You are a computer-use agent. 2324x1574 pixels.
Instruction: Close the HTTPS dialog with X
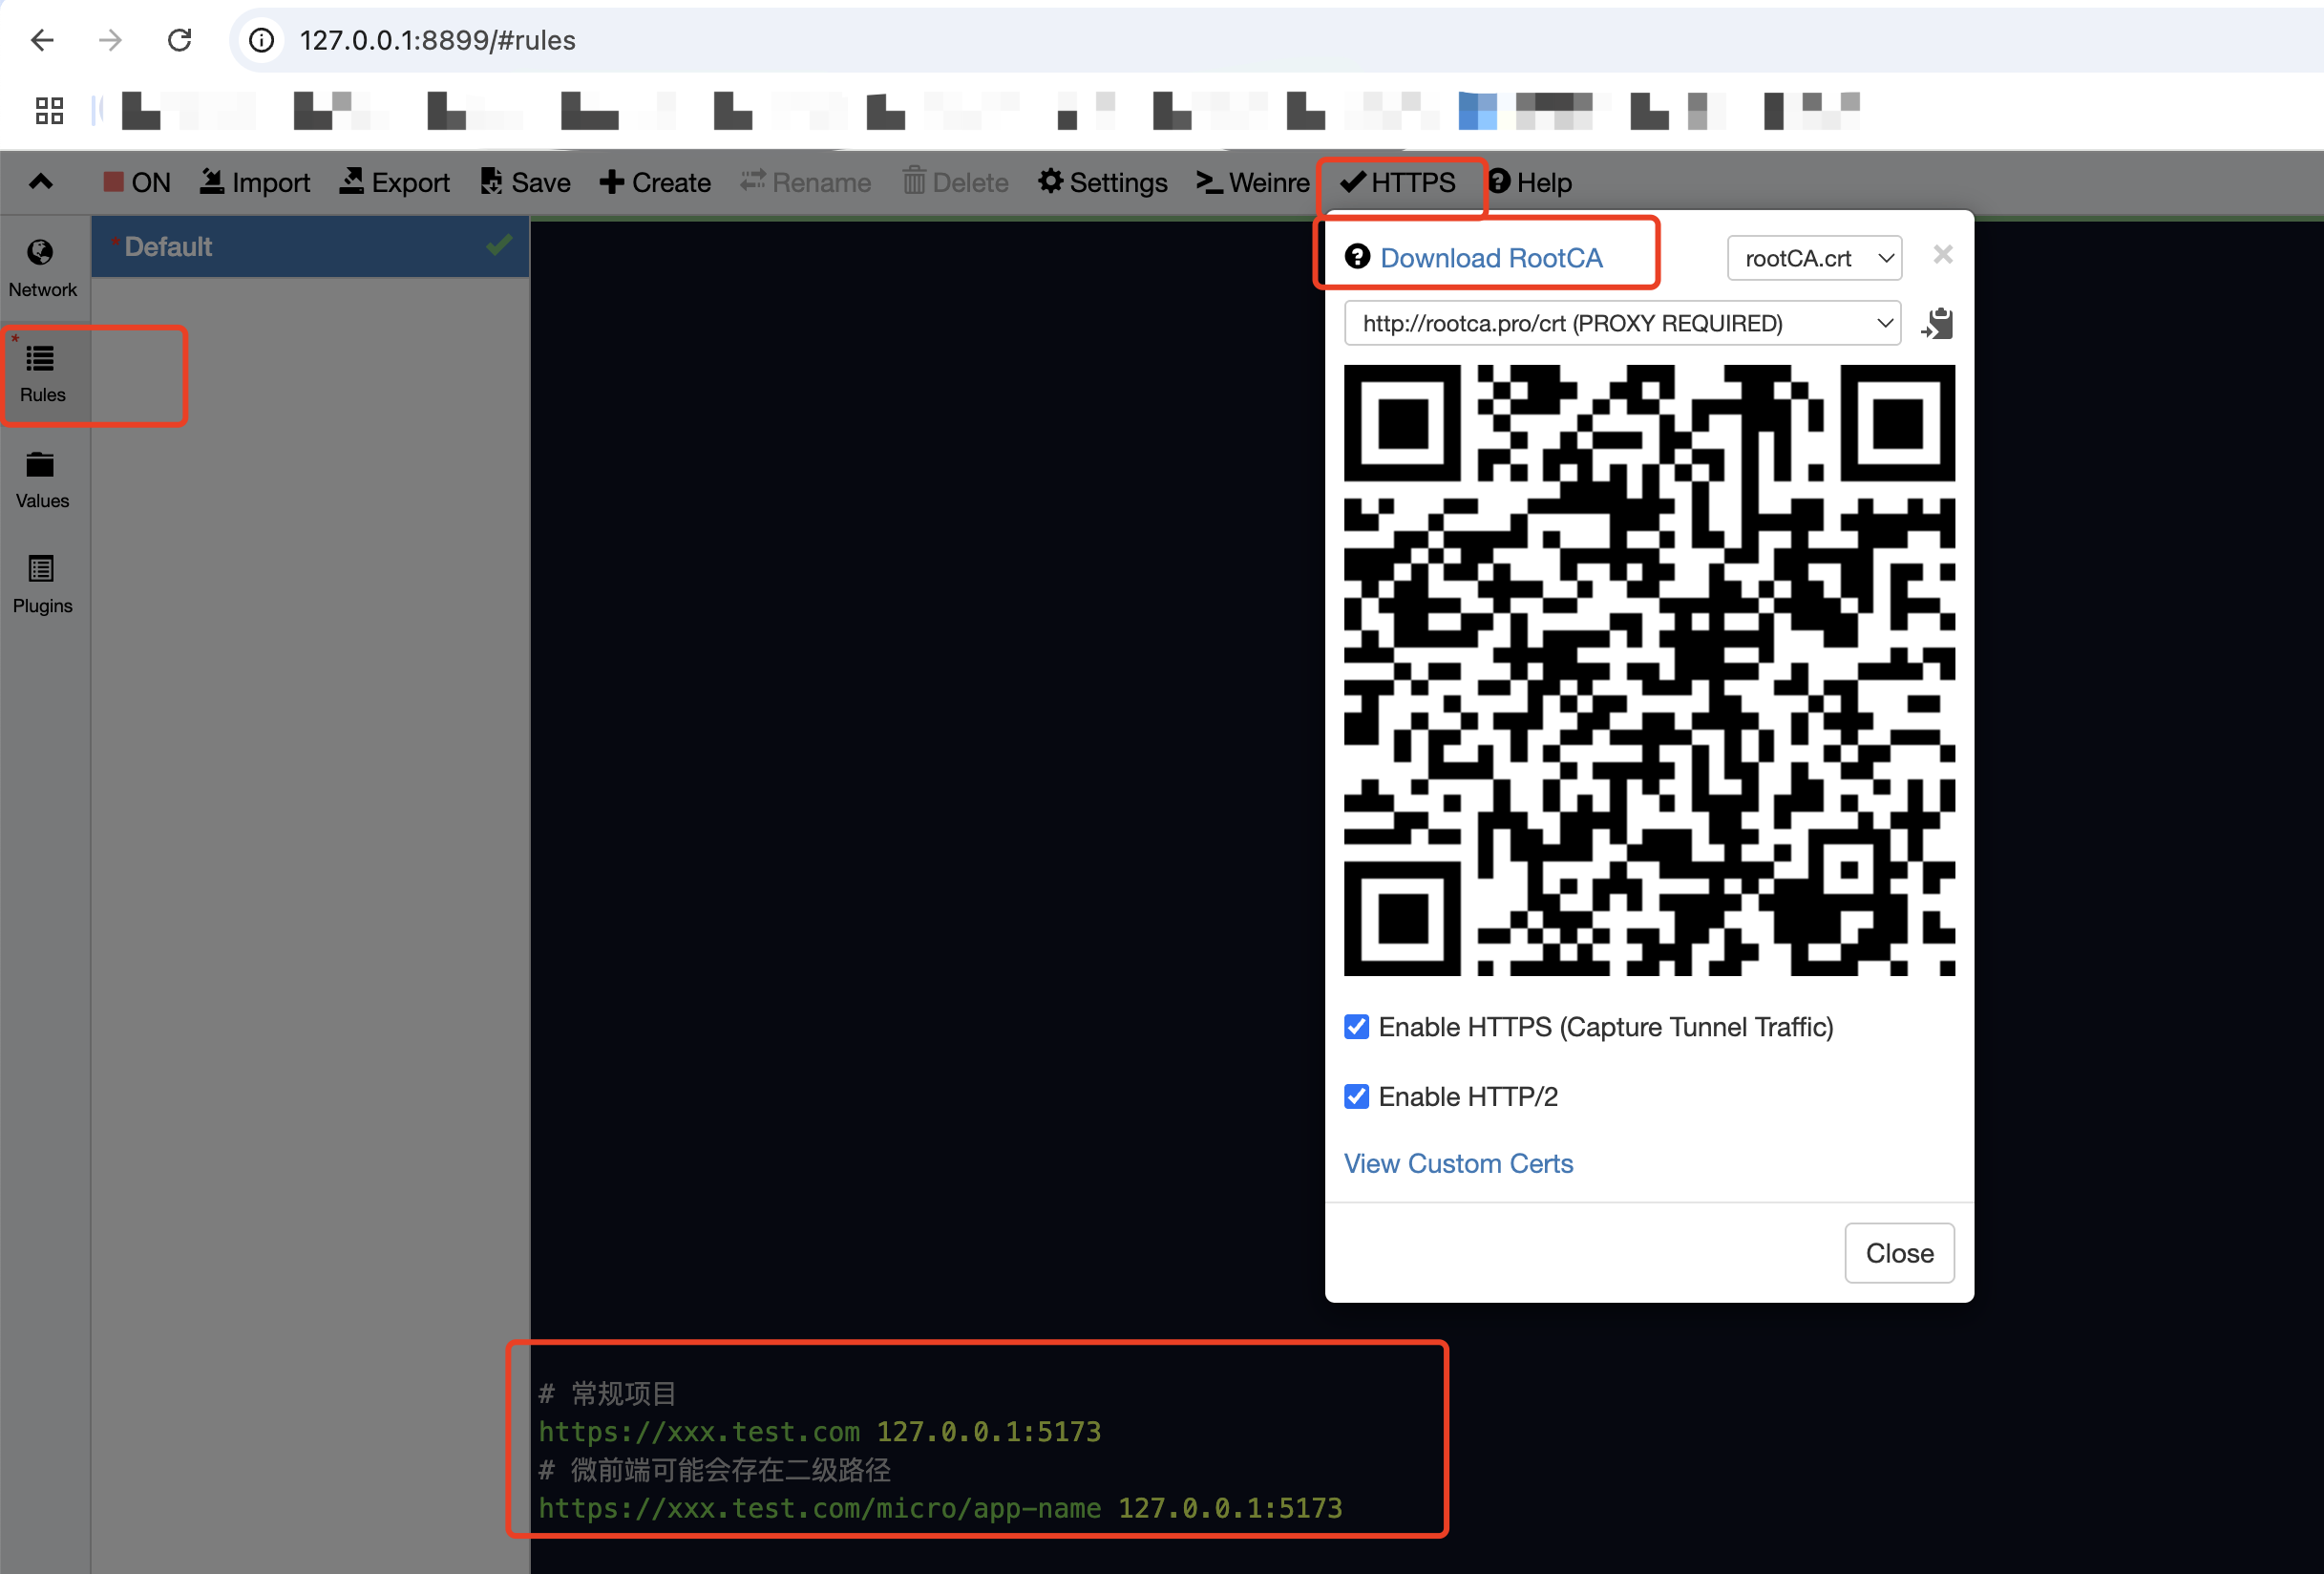point(1943,255)
